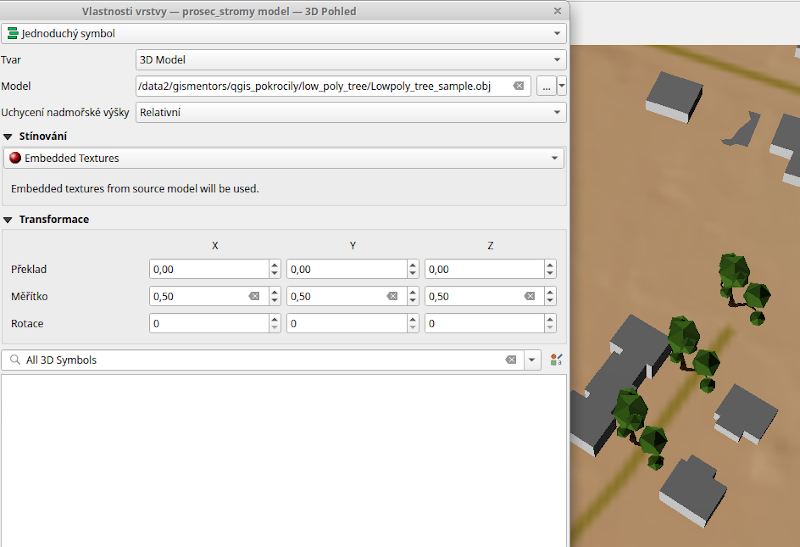Increase the Překlad Y value
800x547 pixels.
tap(413, 265)
